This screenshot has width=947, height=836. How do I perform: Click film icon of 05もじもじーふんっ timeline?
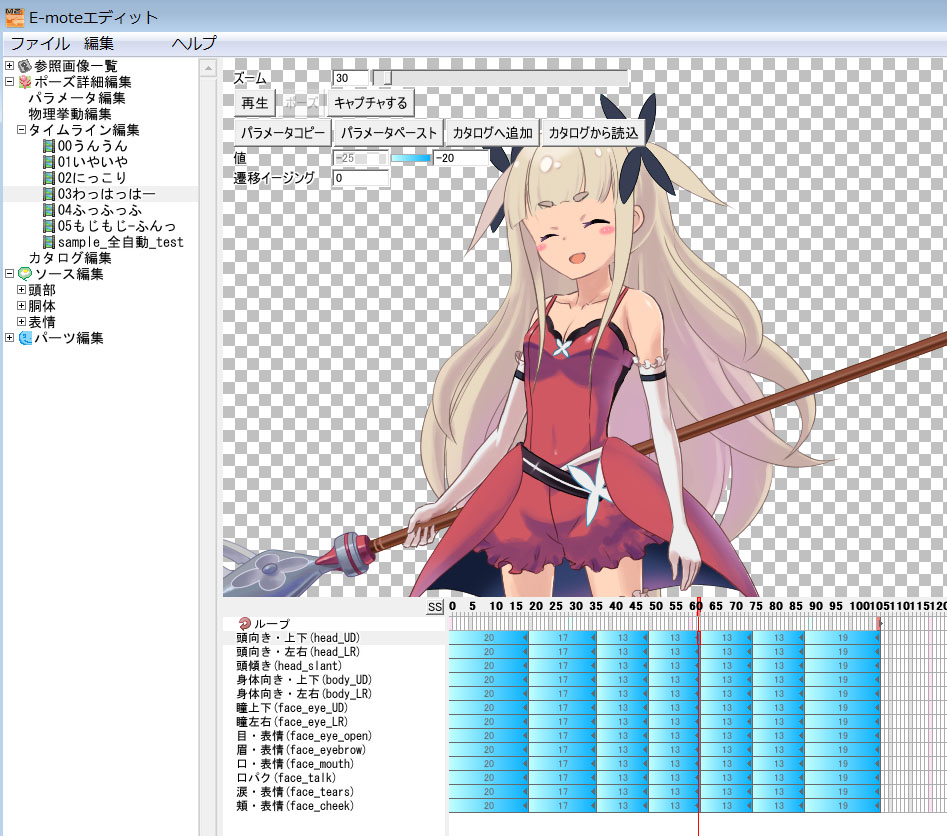49,226
